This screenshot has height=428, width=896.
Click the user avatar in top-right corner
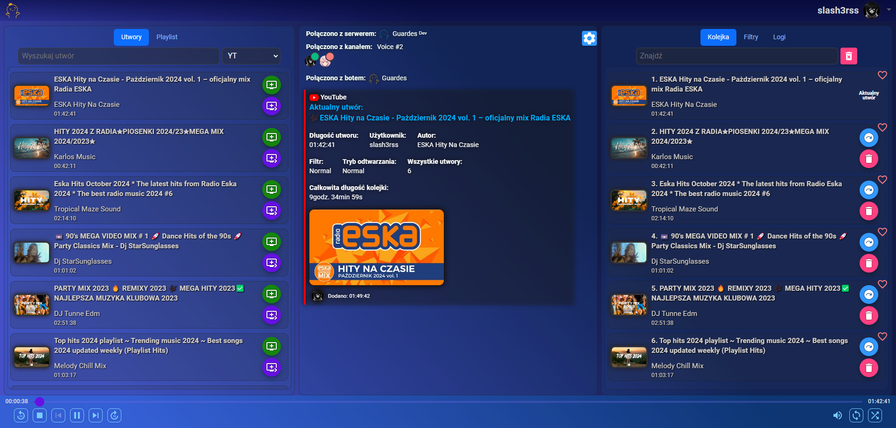tap(871, 11)
